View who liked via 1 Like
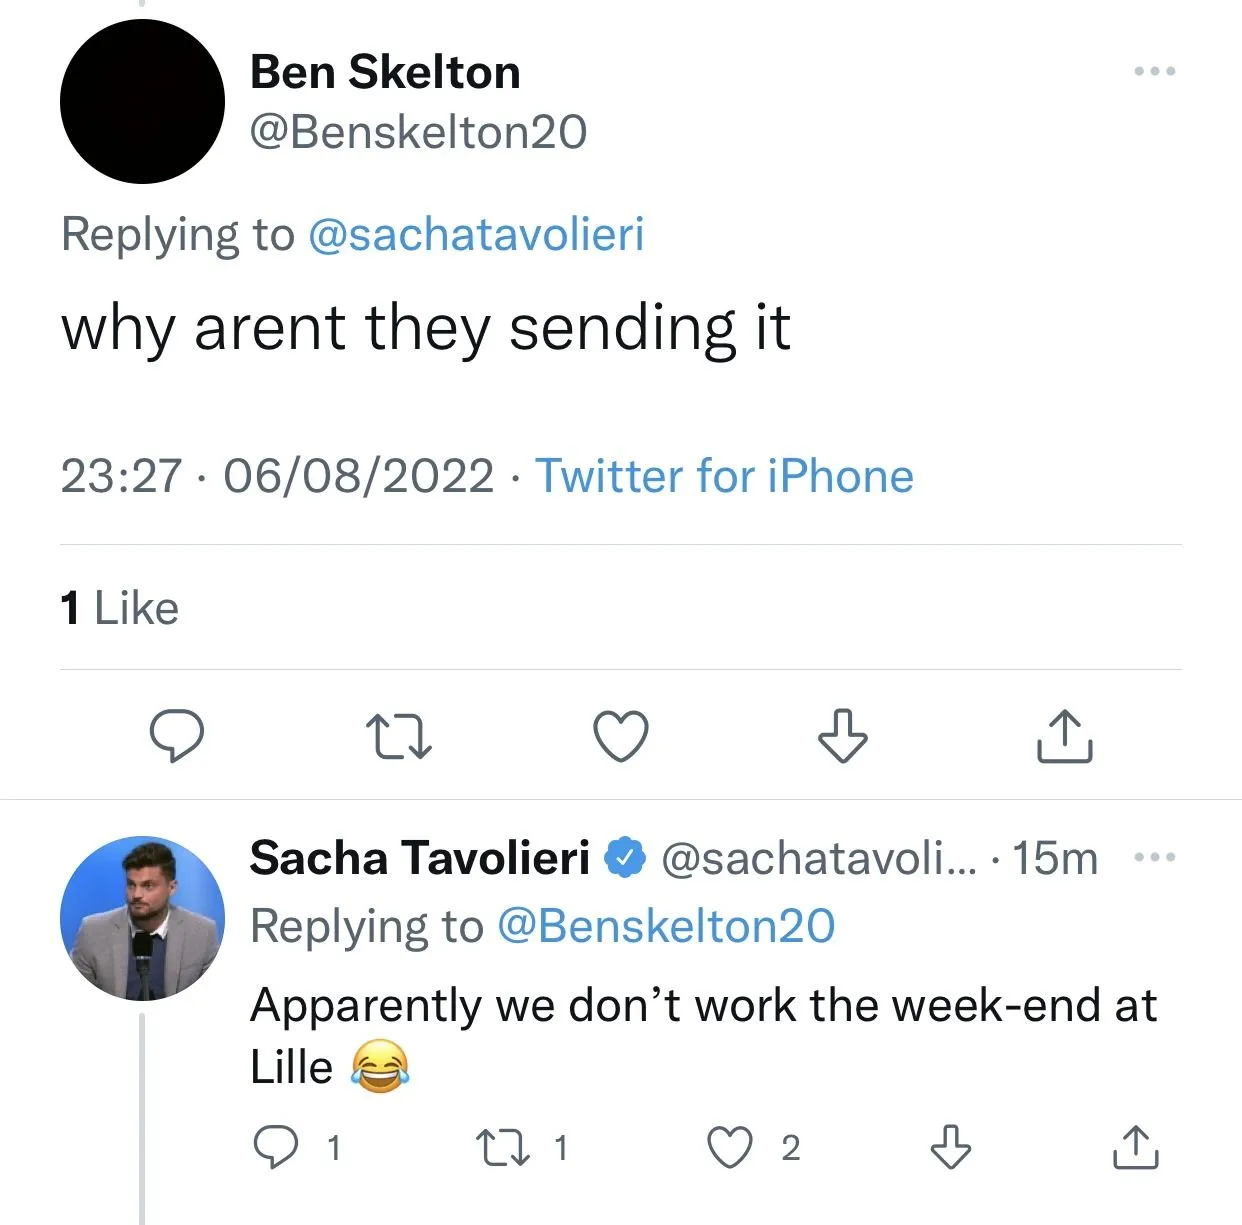The height and width of the screenshot is (1225, 1242). 120,608
